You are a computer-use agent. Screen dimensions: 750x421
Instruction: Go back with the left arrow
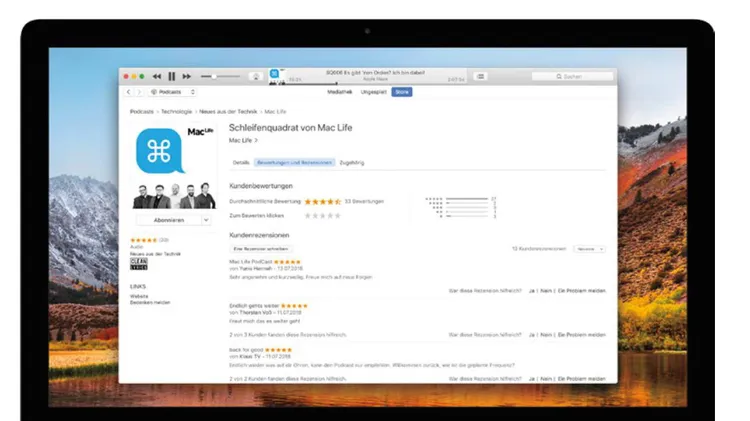click(x=128, y=92)
